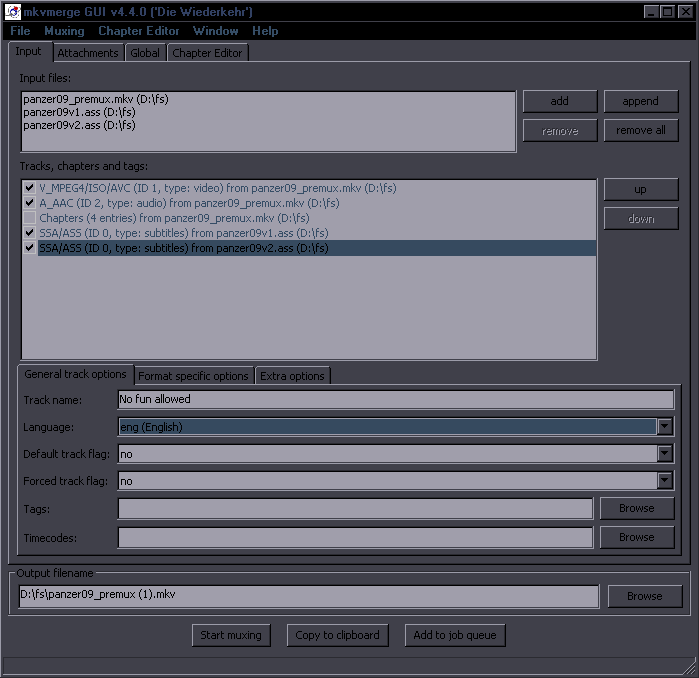Select the General track options tab
Viewport: 699px width, 678px height.
[x=75, y=374]
